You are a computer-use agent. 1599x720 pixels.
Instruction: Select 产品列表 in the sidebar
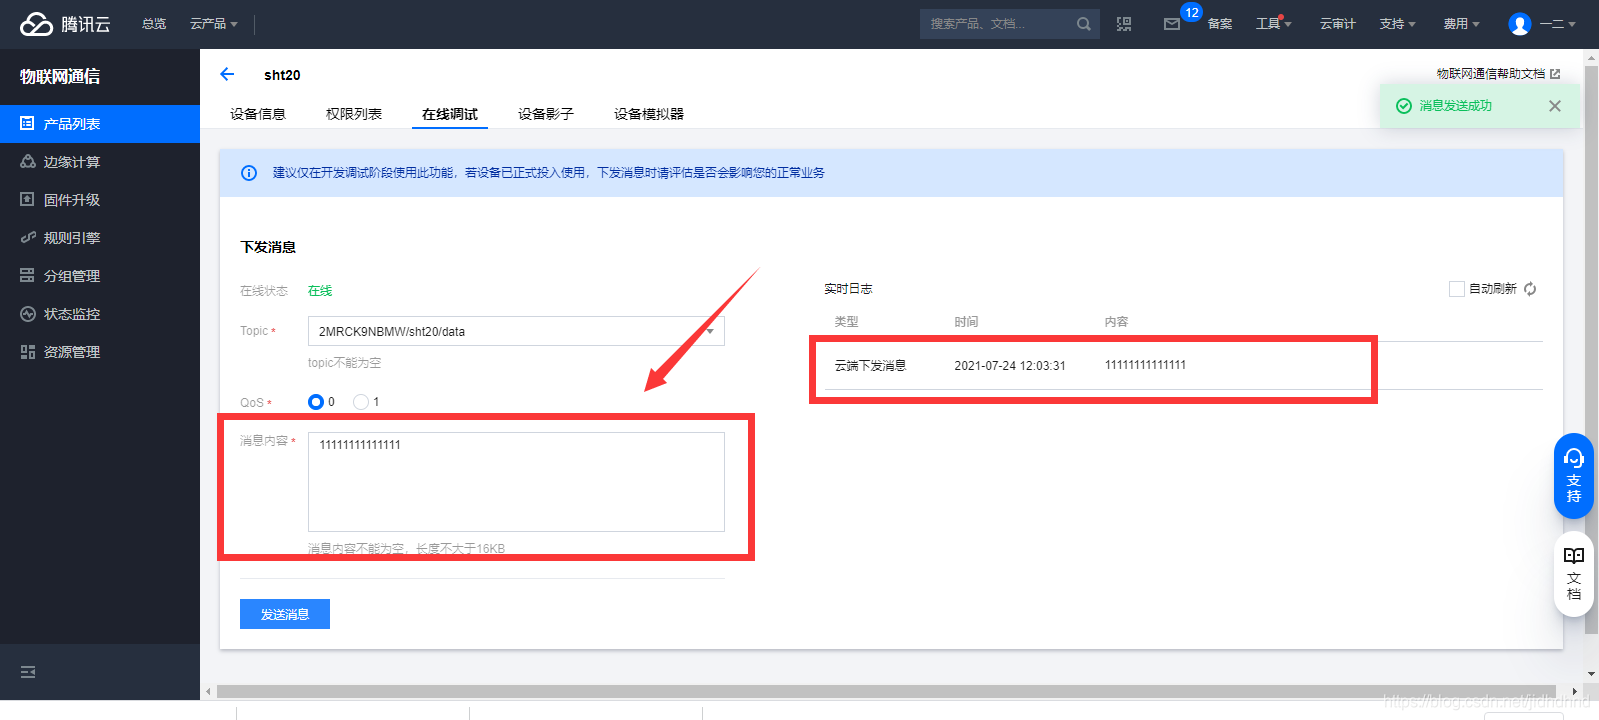pos(100,124)
